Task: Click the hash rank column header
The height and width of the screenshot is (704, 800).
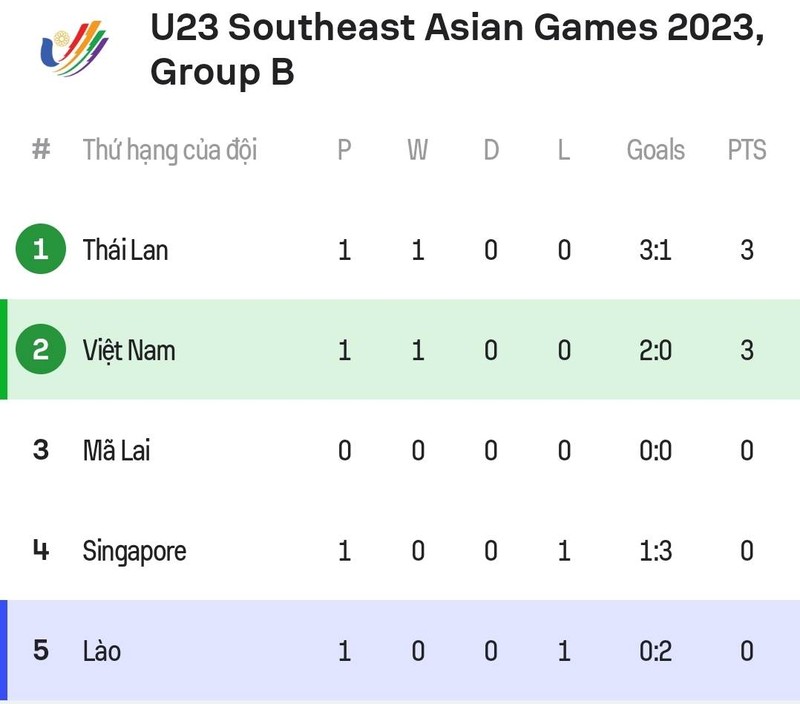Action: [41, 149]
